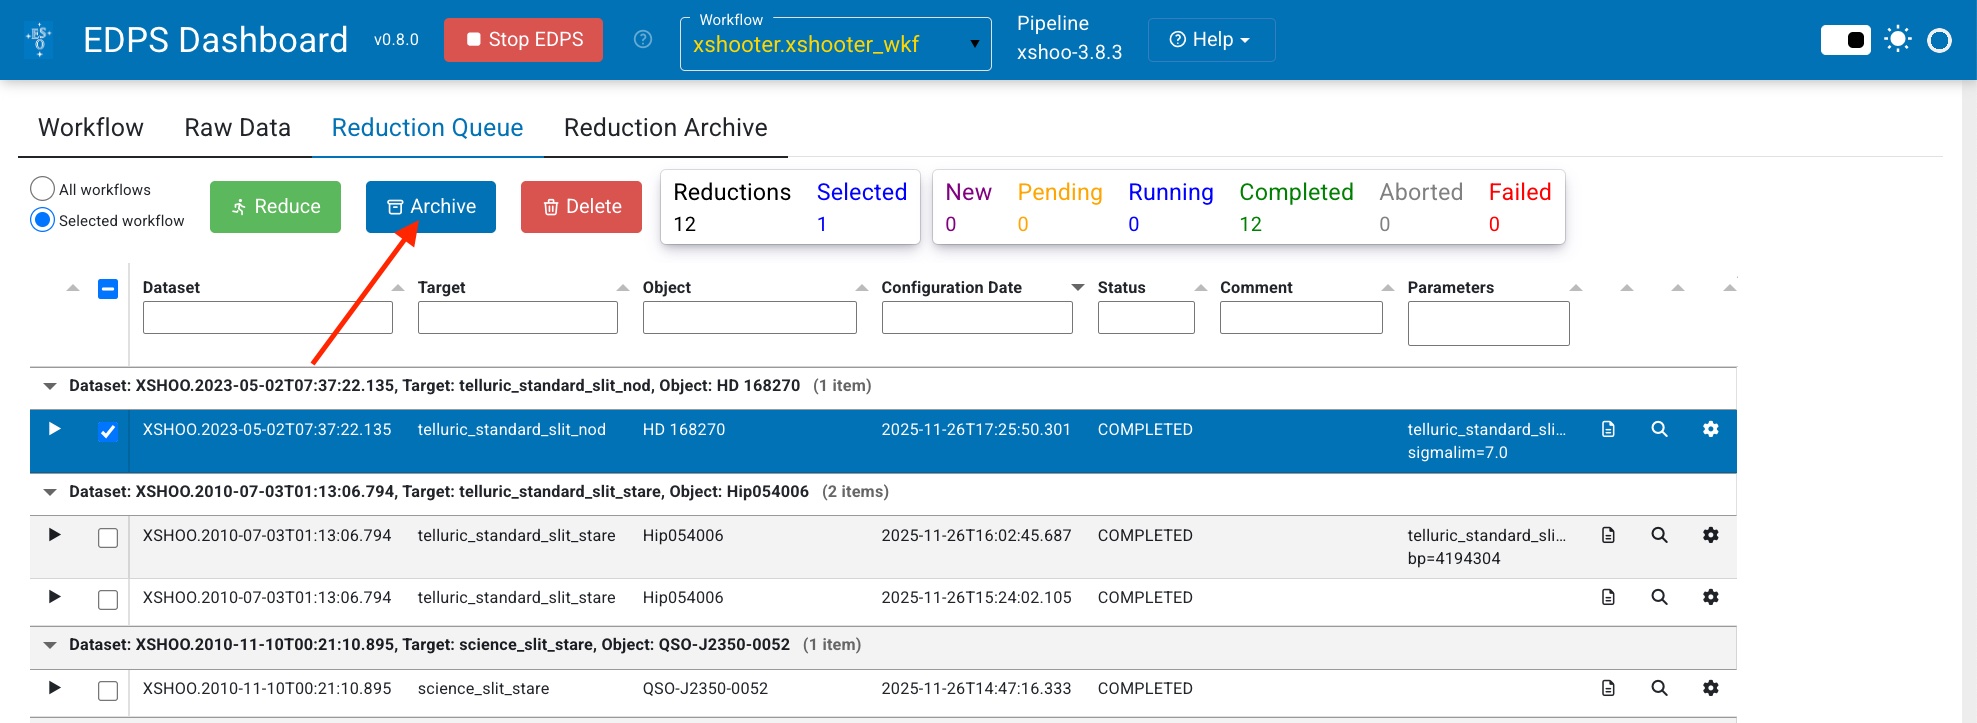Image resolution: width=1977 pixels, height=723 pixels.
Task: Open the Reduction Archive tab
Action: 666,128
